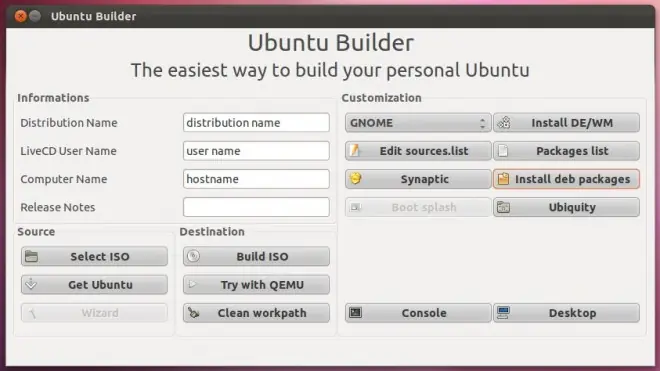Click the Informations section heading
The width and height of the screenshot is (660, 371).
[x=53, y=98]
